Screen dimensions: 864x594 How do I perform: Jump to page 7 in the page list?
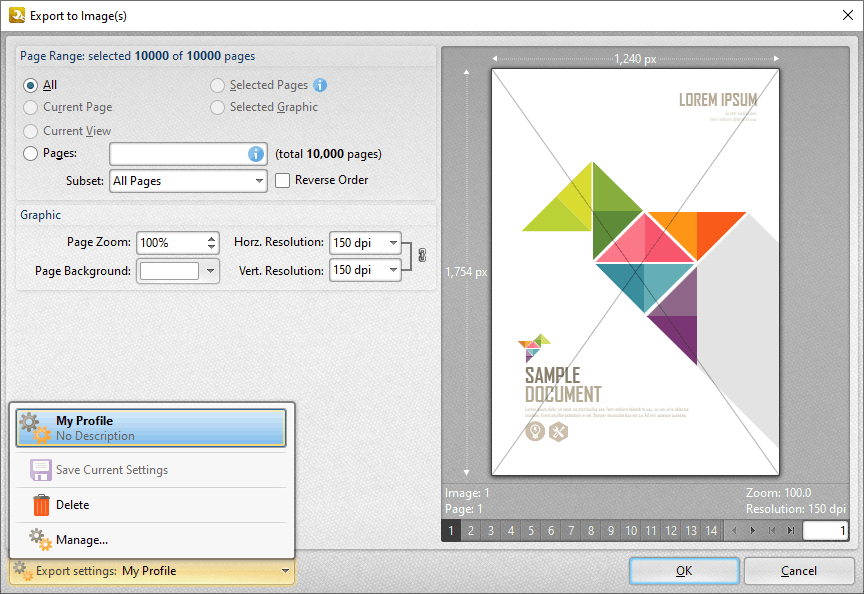(571, 531)
